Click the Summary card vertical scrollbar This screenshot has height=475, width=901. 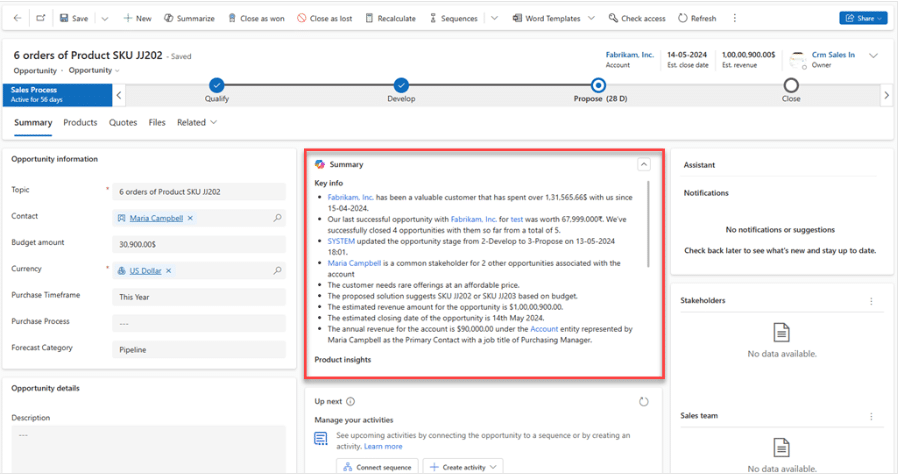tap(649, 224)
